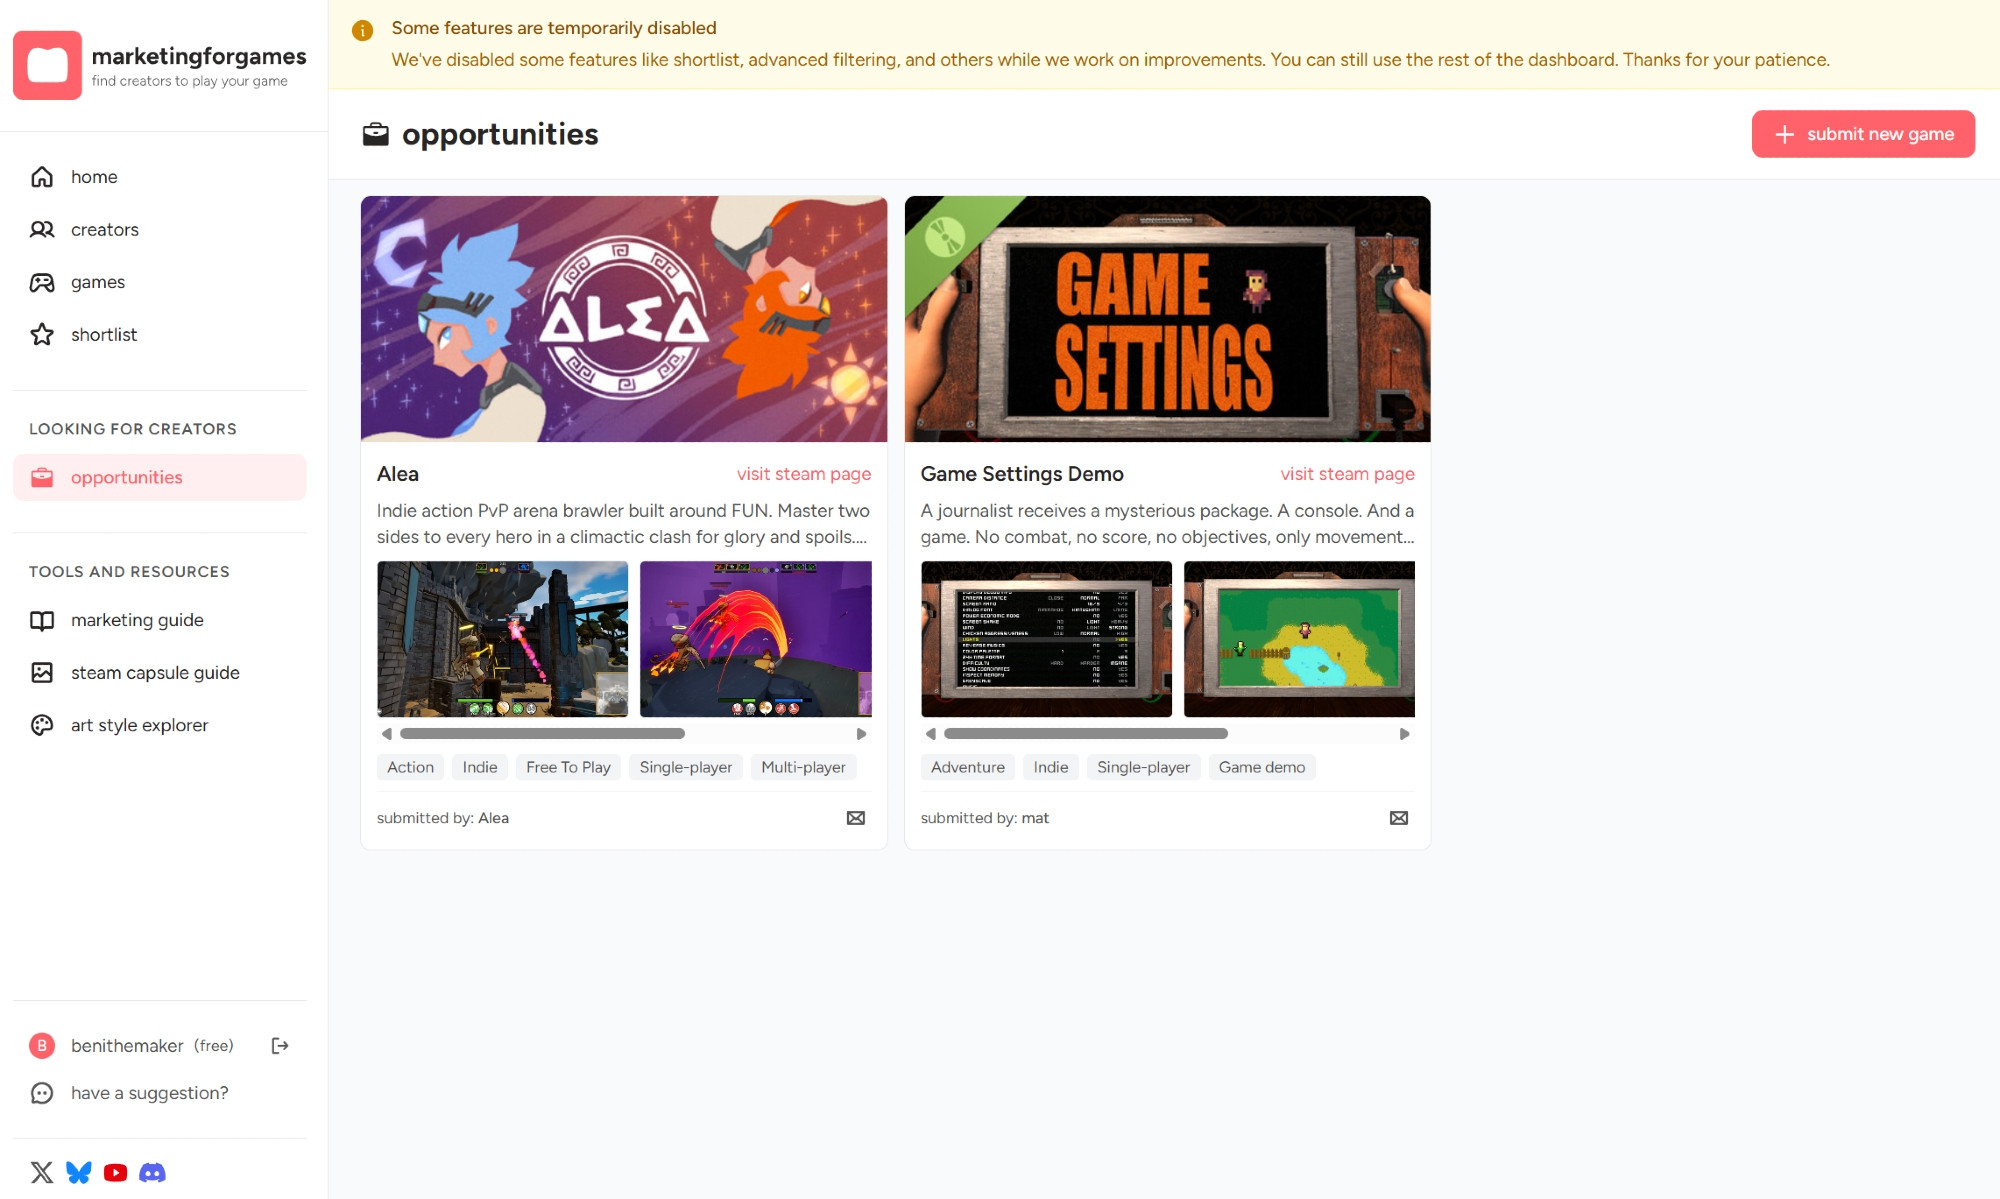Open the steam capsule guide
Screen dimensions: 2000x1199
tap(155, 673)
